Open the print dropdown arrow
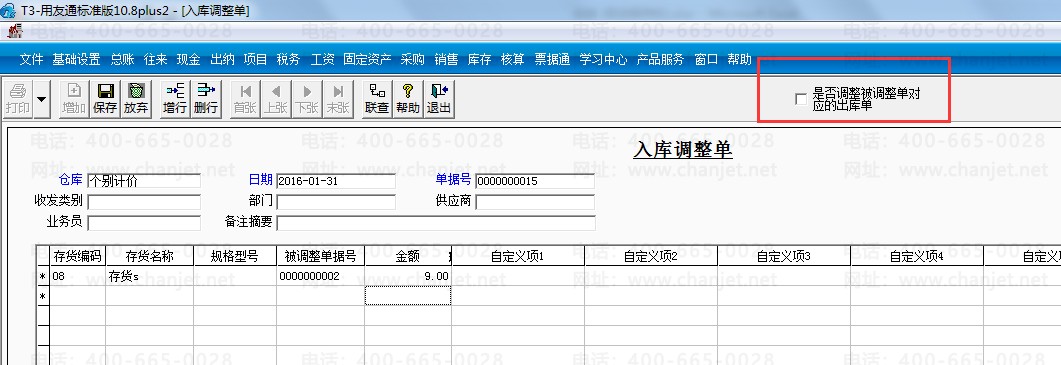Viewport: 1061px width, 365px height. pyautogui.click(x=41, y=99)
